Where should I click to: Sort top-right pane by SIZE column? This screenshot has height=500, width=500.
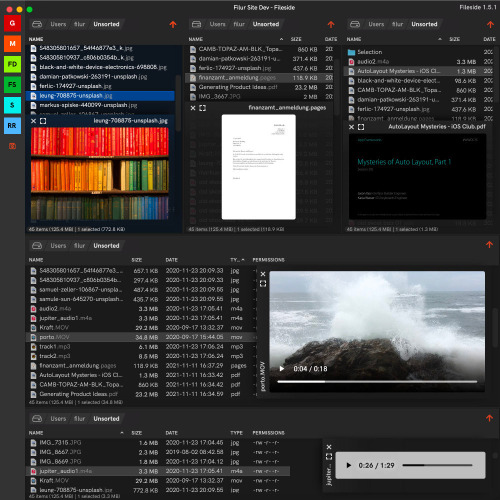(x=454, y=39)
